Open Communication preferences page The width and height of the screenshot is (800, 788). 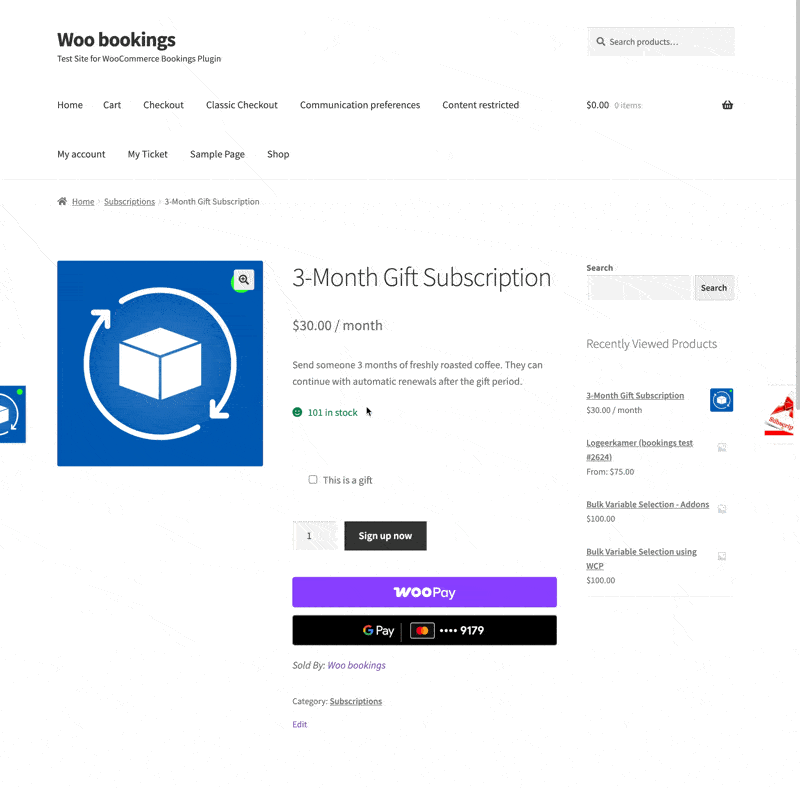pyautogui.click(x=360, y=105)
